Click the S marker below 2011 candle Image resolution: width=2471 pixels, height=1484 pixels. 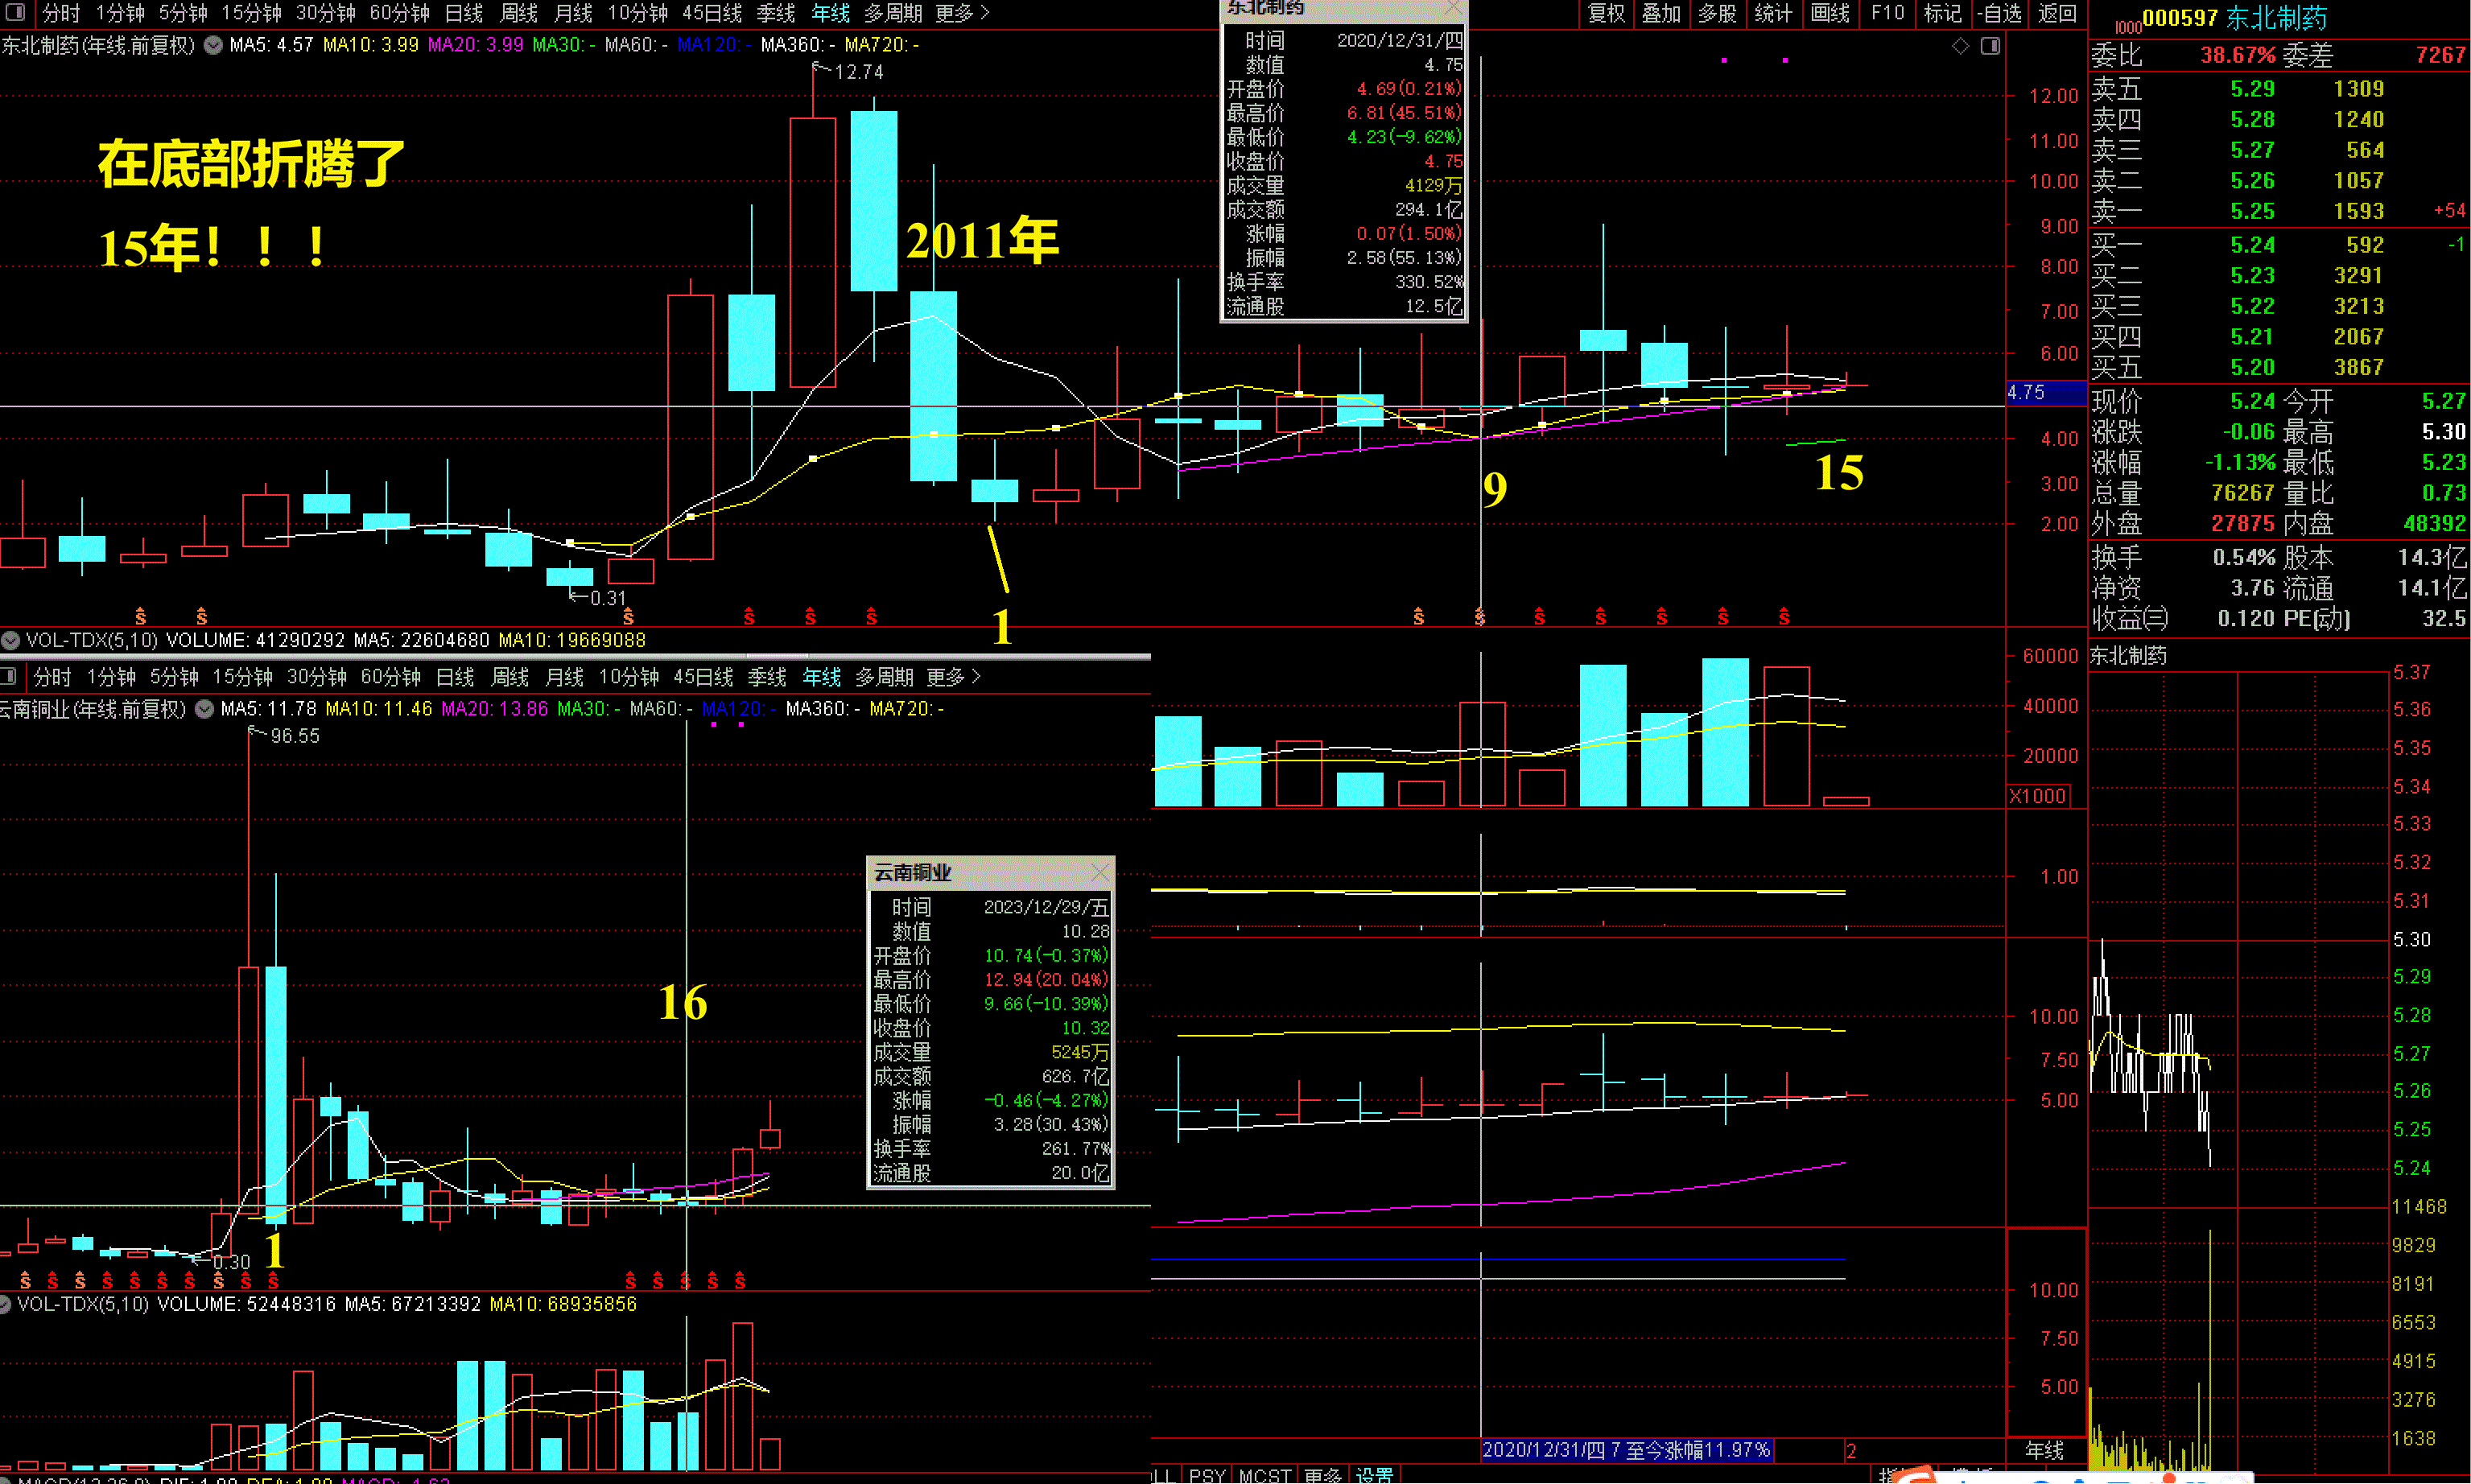click(871, 617)
